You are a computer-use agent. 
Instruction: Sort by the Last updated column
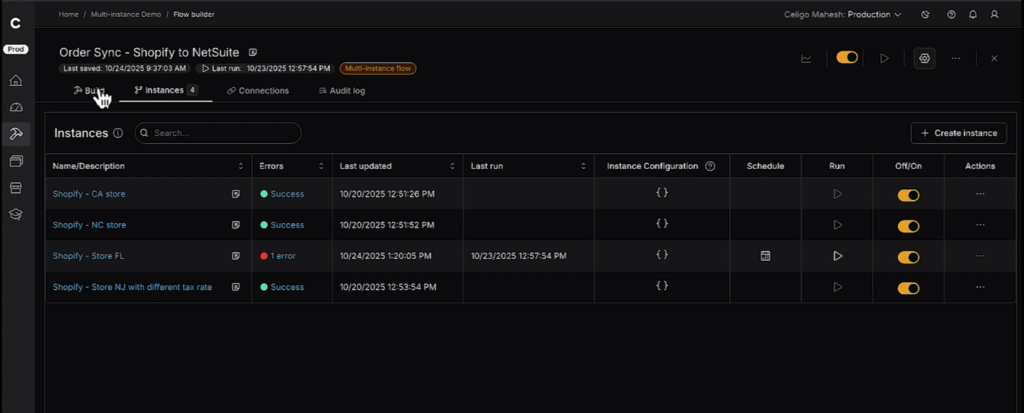point(452,166)
